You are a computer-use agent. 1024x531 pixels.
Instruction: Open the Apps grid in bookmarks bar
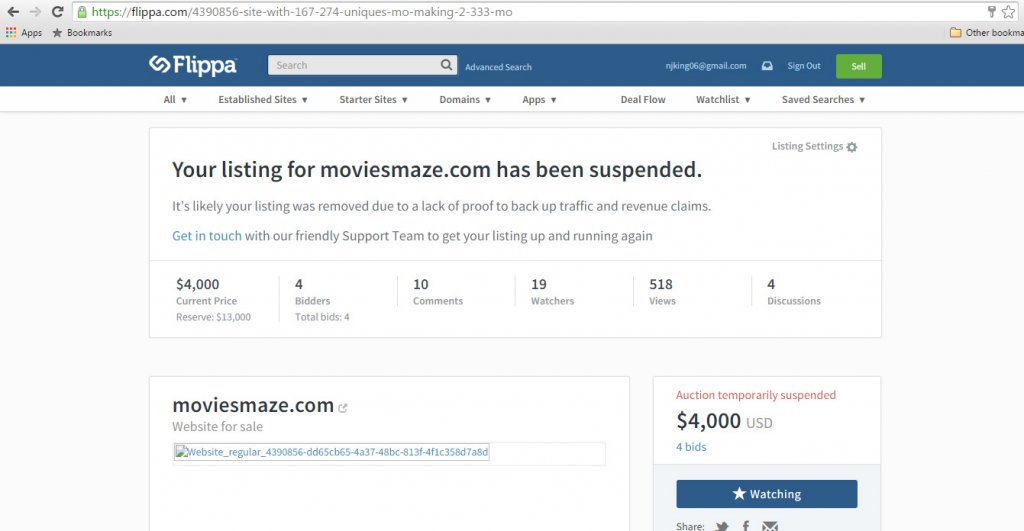click(x=24, y=33)
